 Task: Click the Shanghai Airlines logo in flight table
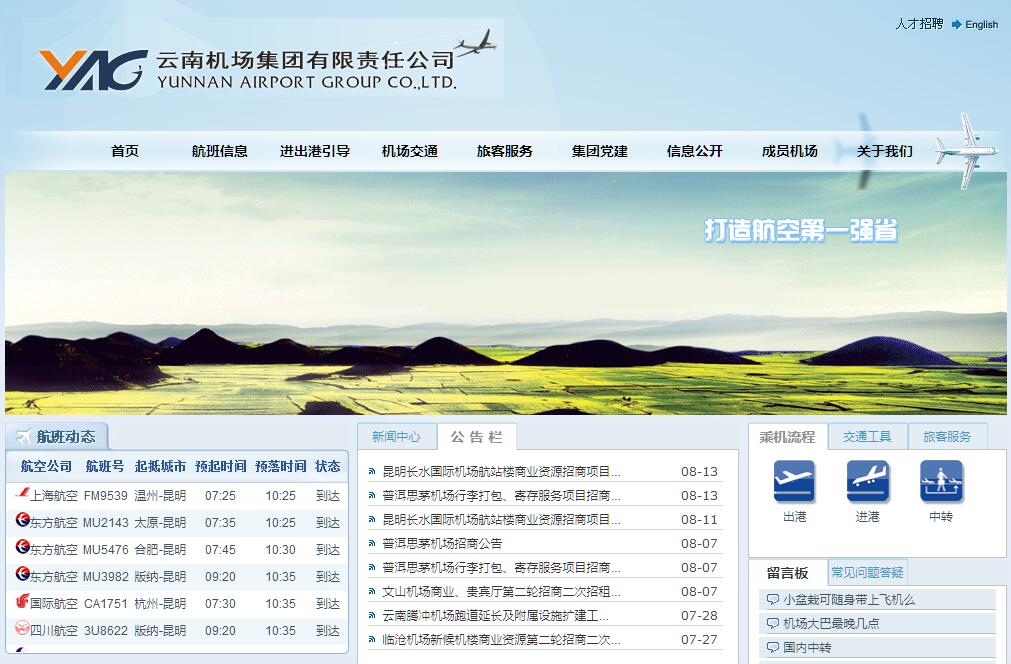(x=22, y=494)
